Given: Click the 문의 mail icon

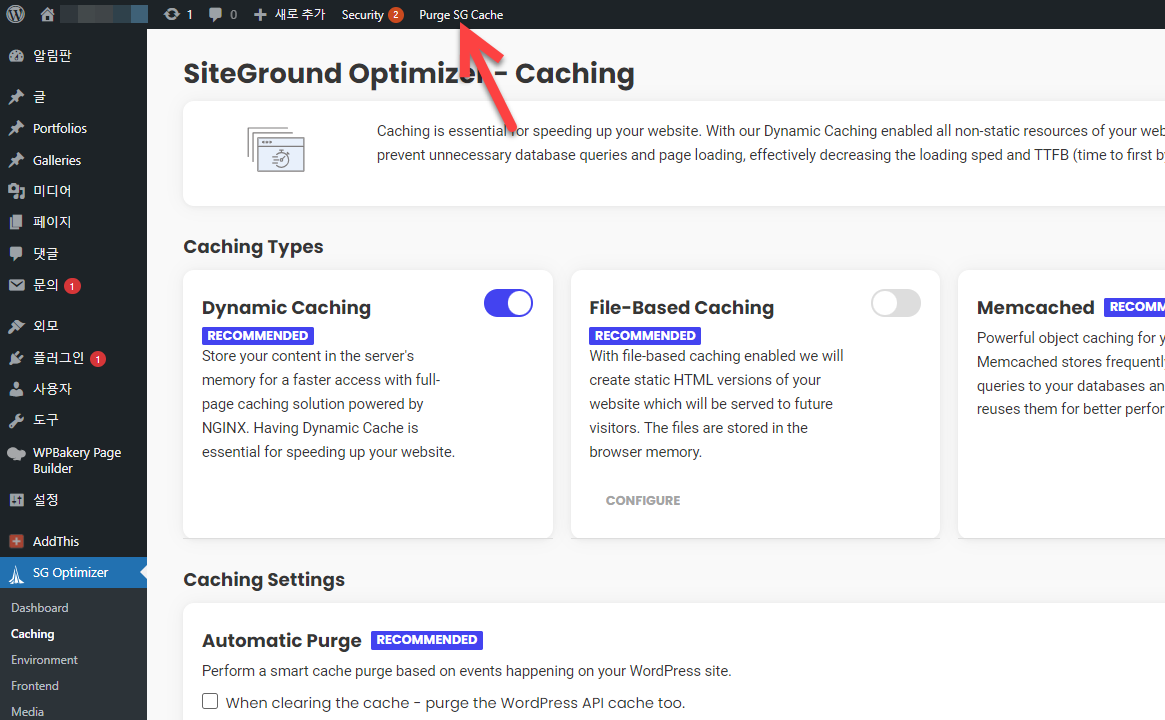Looking at the screenshot, I should [16, 285].
